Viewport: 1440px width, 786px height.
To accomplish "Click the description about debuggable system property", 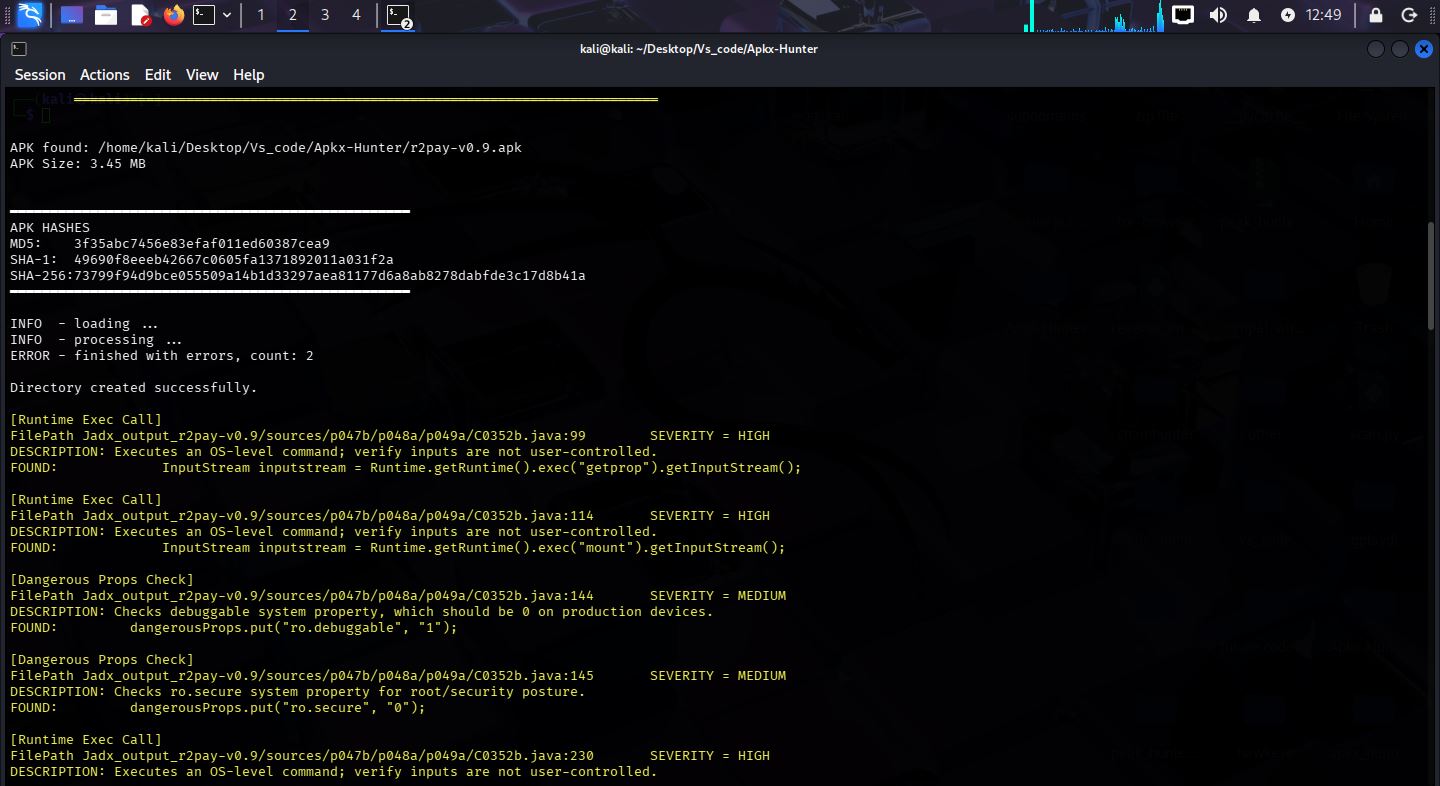I will pos(362,611).
